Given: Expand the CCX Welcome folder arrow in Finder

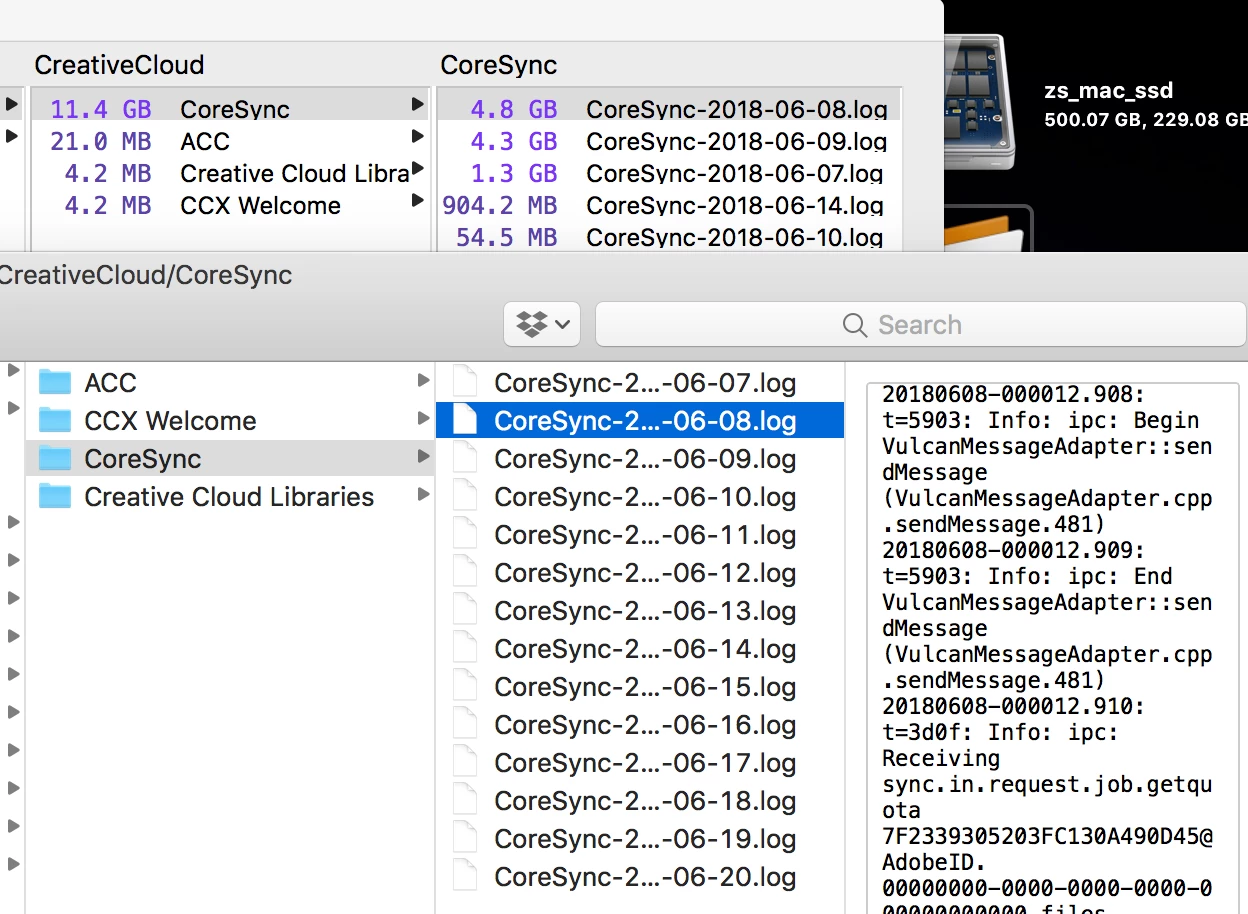Looking at the screenshot, I should 423,419.
